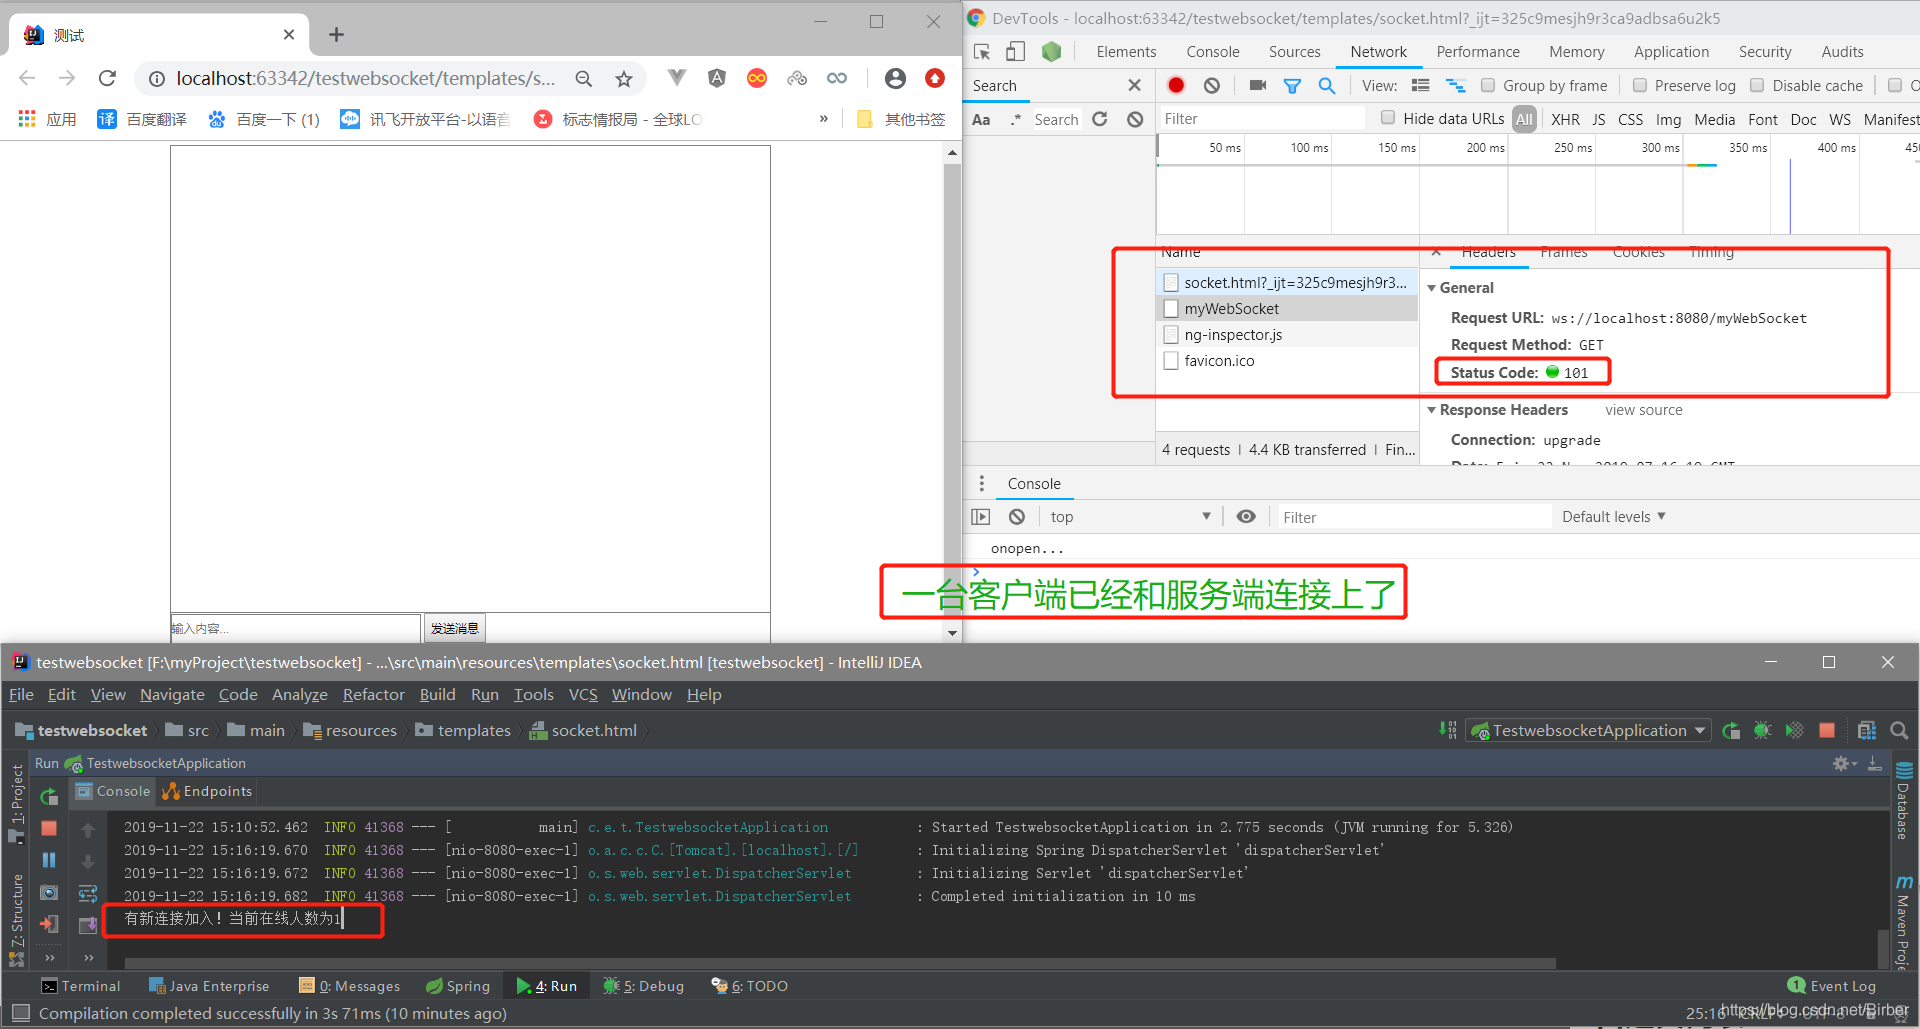Viewport: 1920px width, 1029px height.
Task: Switch to the Elements tab in DevTools
Action: click(x=1126, y=51)
